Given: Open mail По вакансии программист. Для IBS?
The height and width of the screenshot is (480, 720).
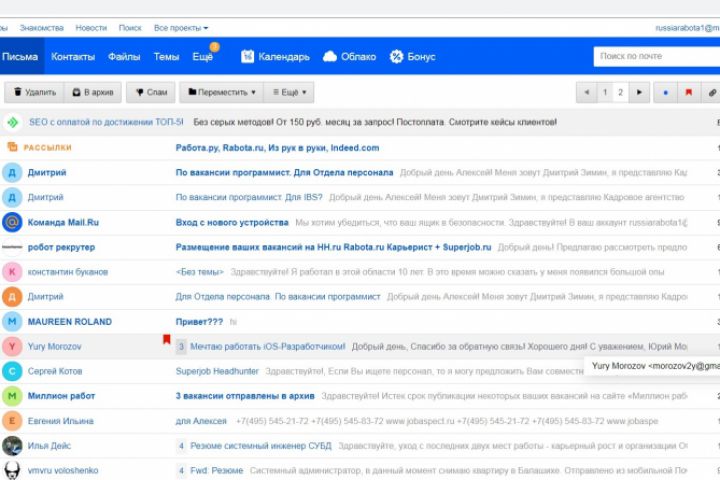Looking at the screenshot, I should 249,198.
